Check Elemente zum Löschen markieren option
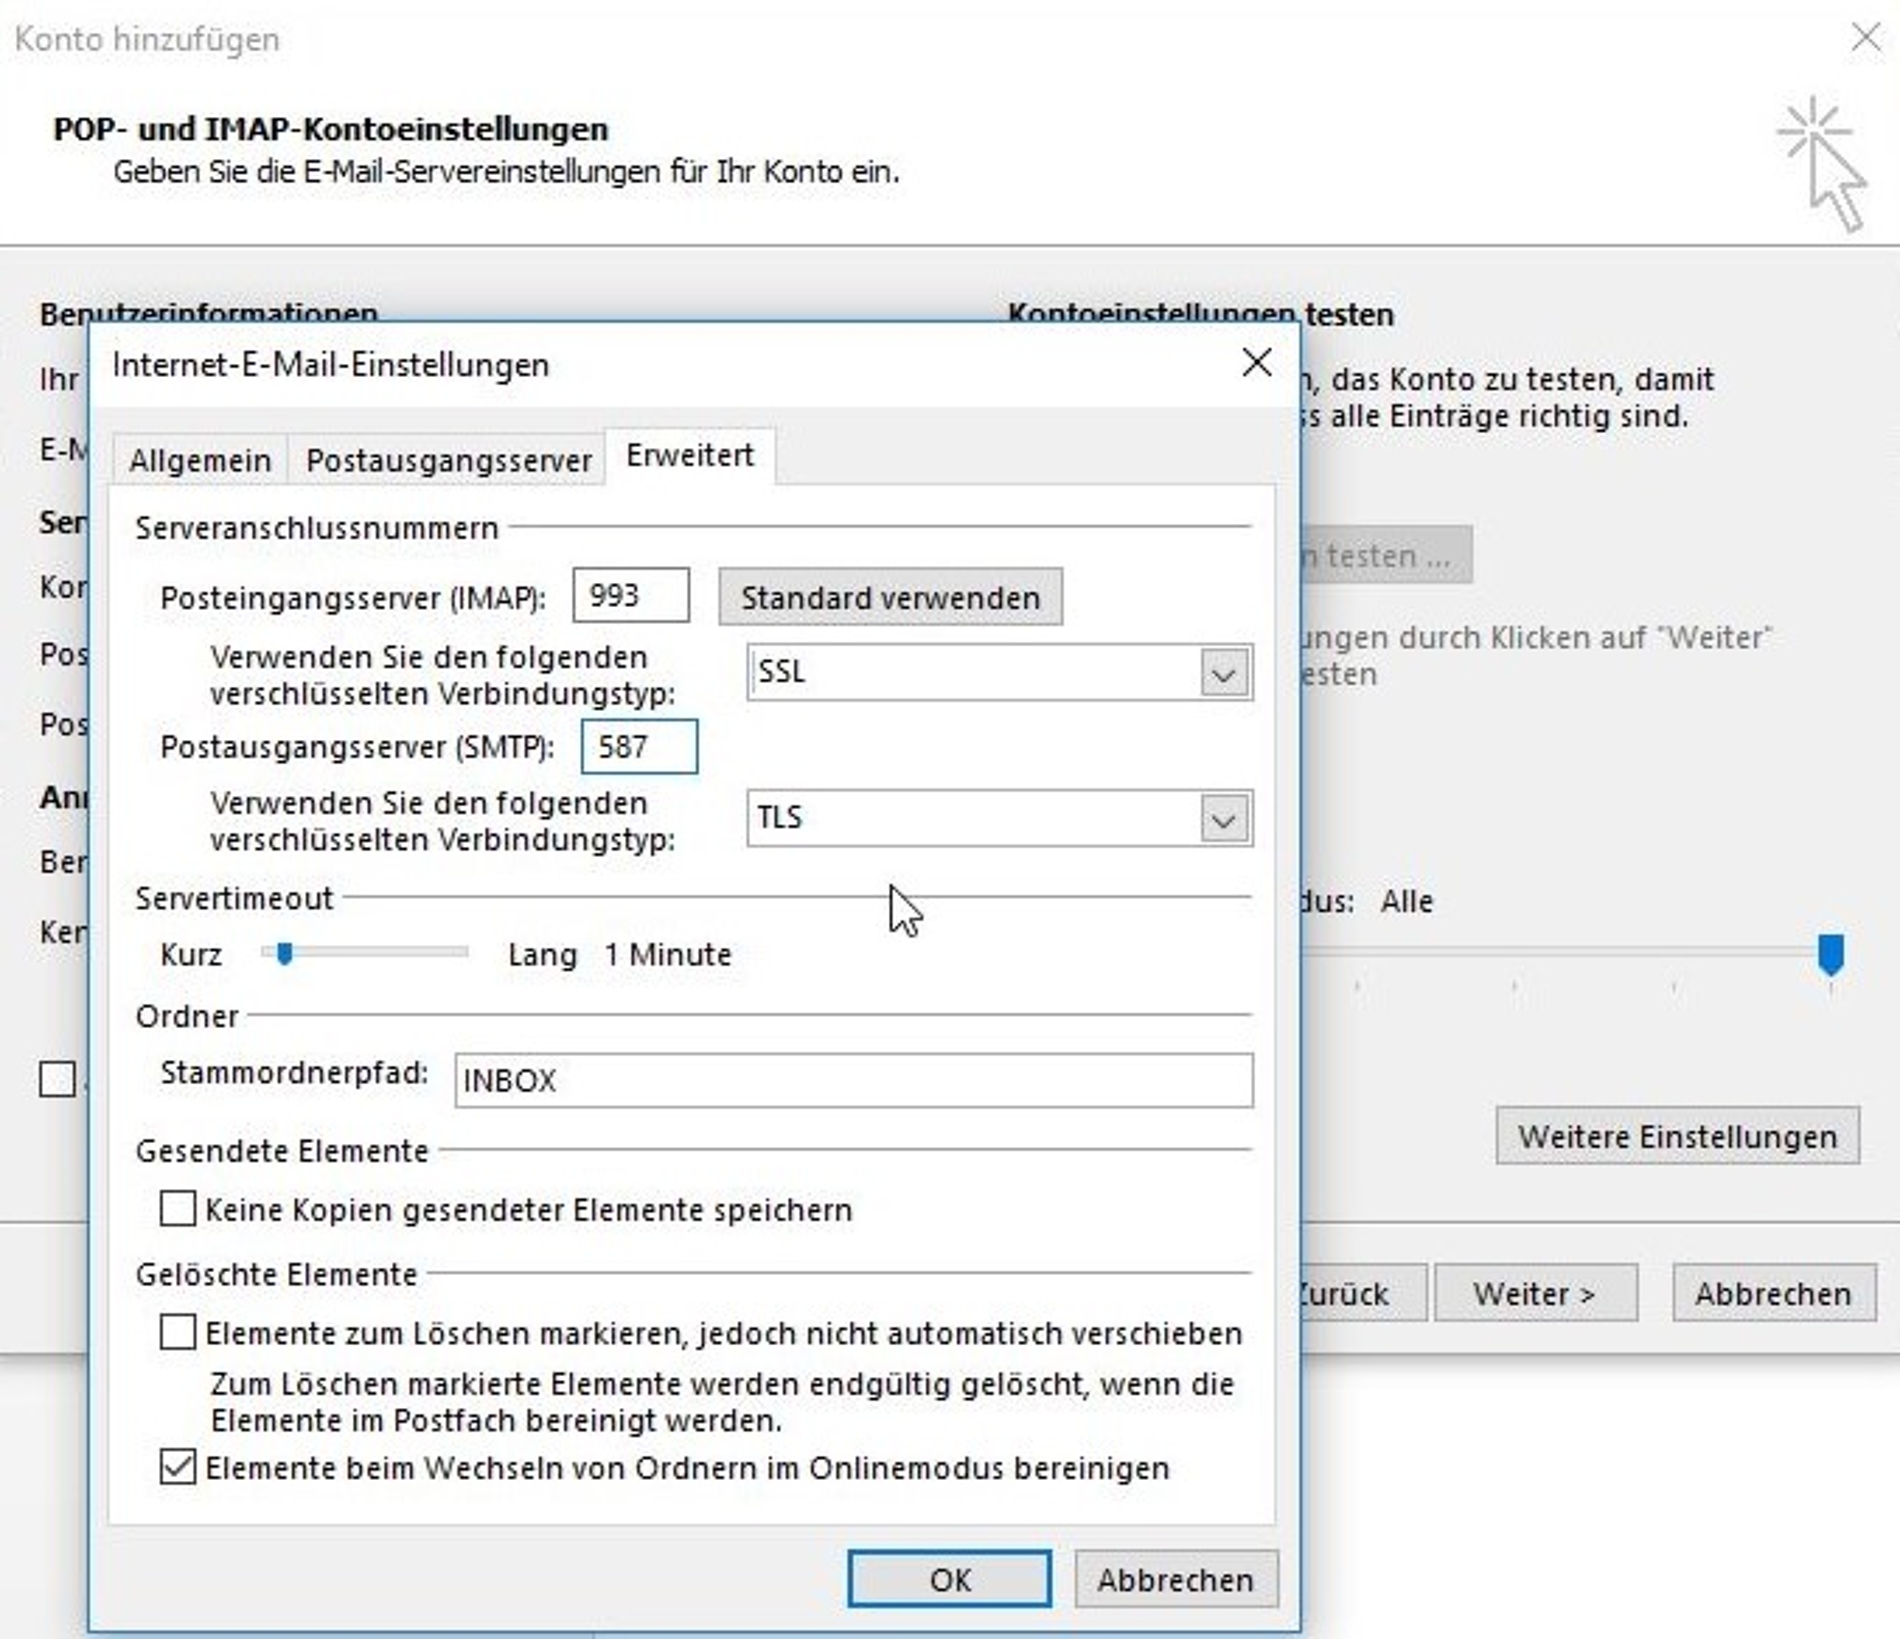This screenshot has height=1639, width=1900. [x=177, y=1332]
